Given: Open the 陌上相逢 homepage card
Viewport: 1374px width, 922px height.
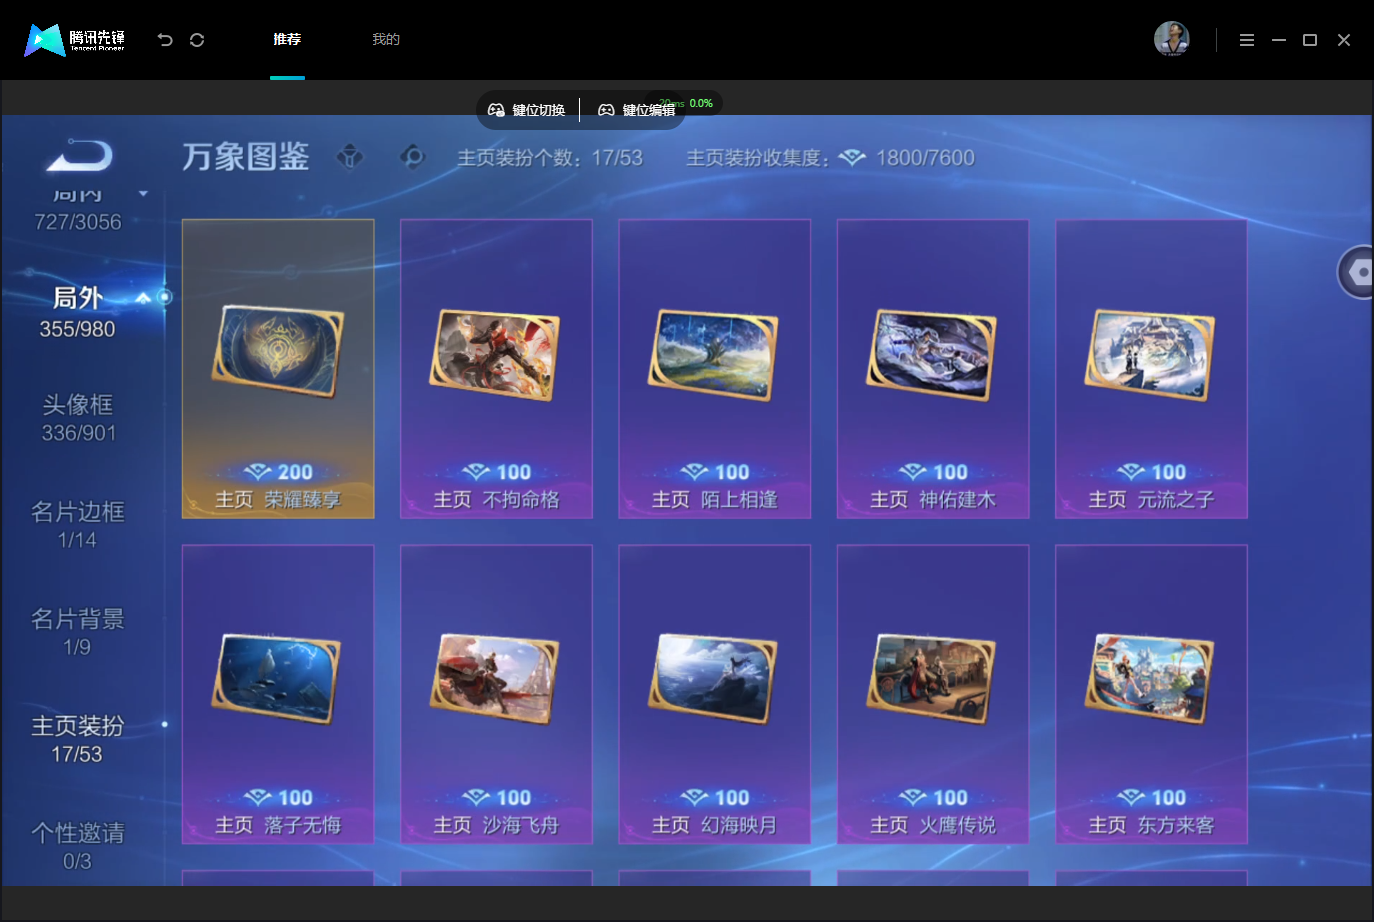Looking at the screenshot, I should tap(714, 369).
